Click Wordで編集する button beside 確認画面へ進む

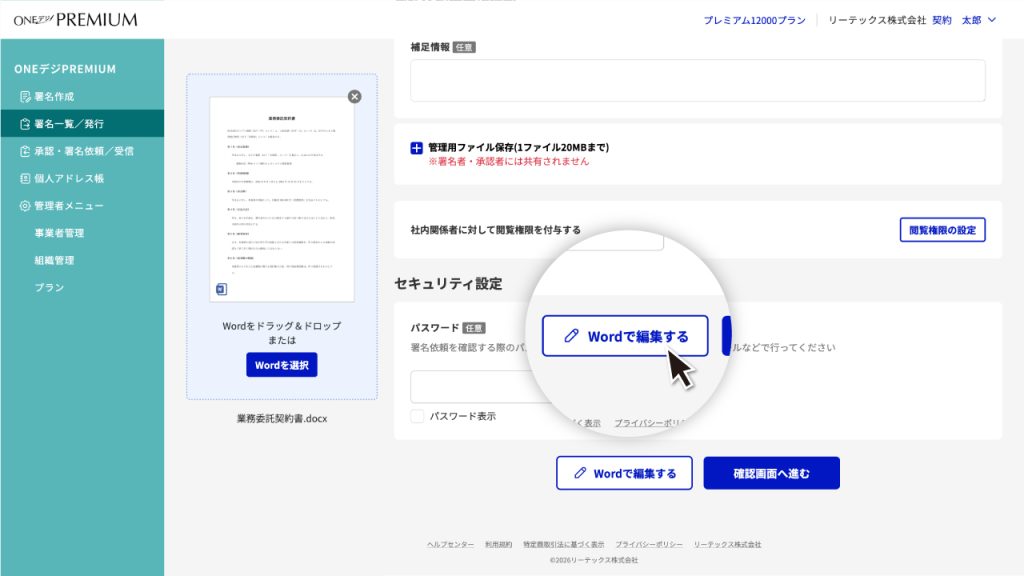(624, 473)
